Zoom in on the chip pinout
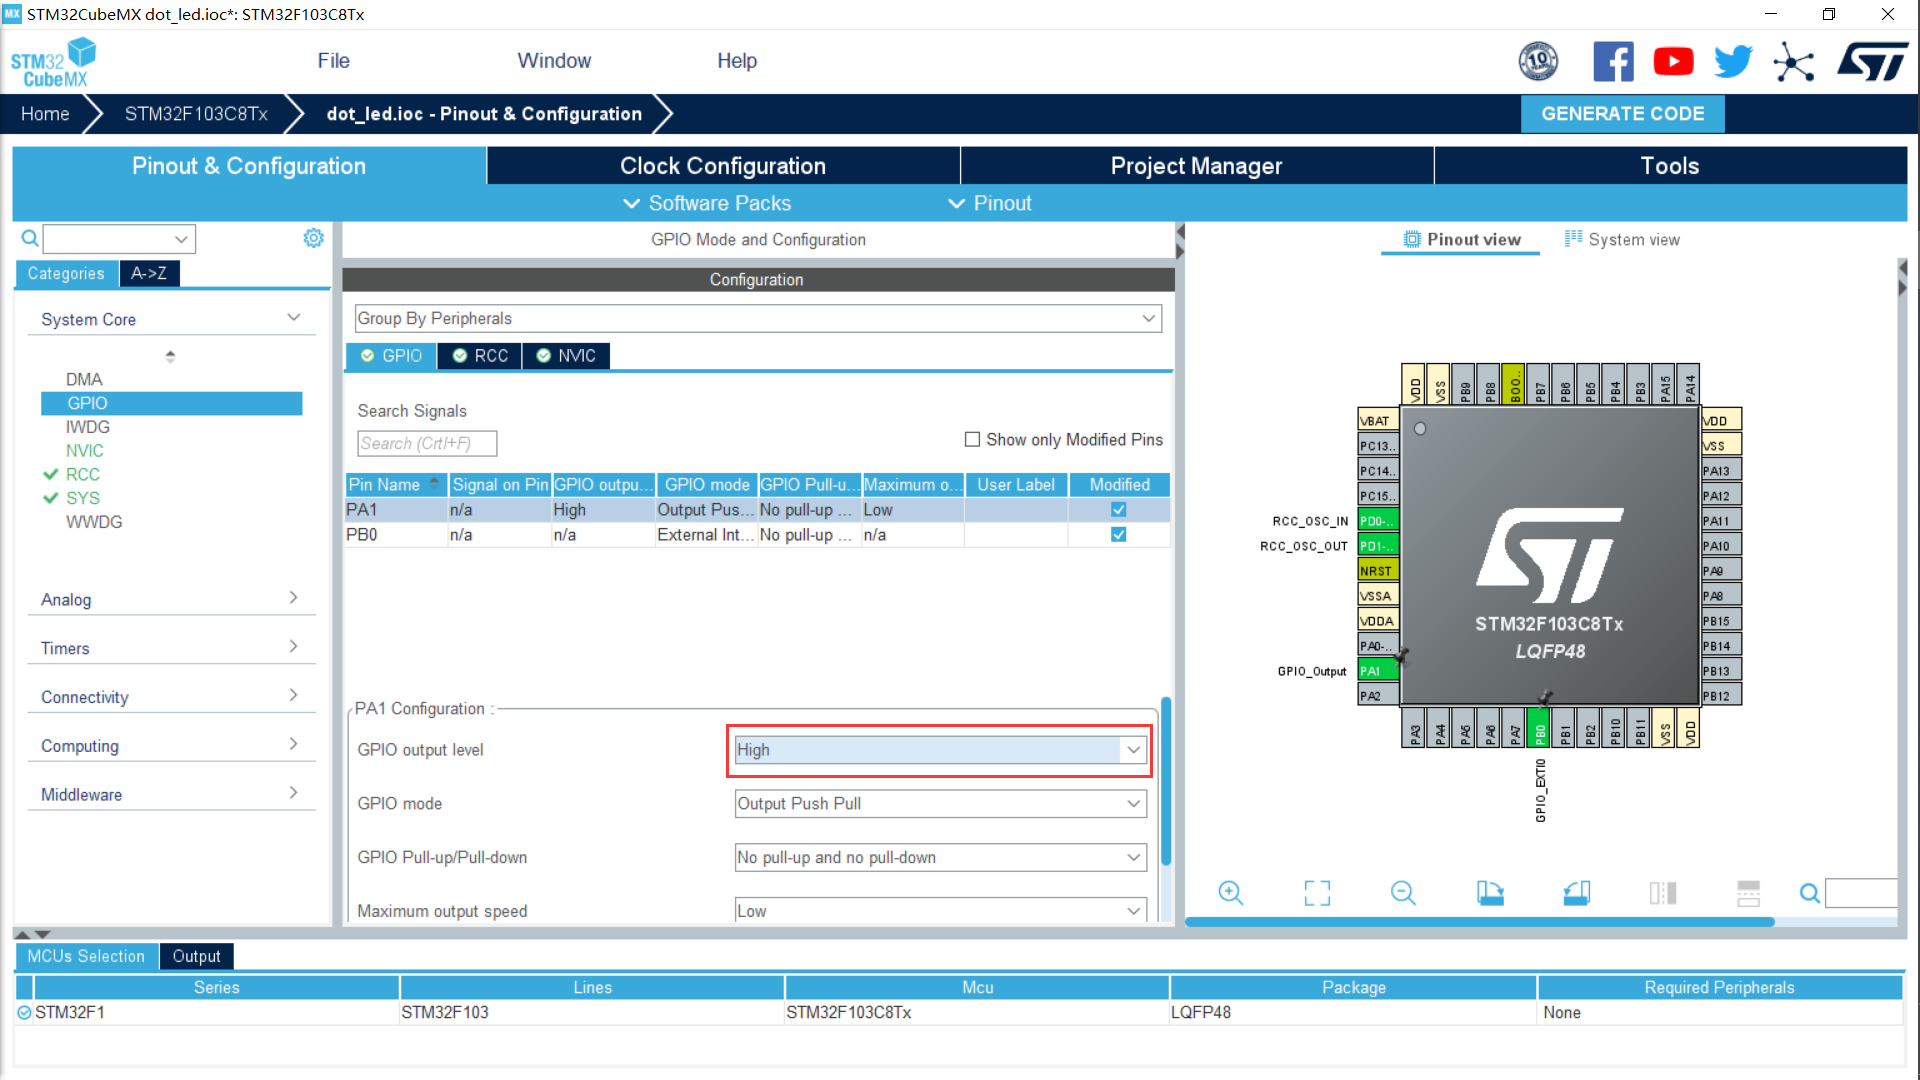Viewport: 1920px width, 1080px height. [1231, 893]
